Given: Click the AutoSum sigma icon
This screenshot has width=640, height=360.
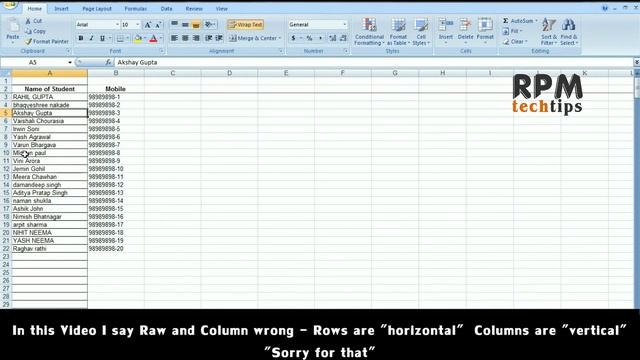Looking at the screenshot, I should 506,21.
